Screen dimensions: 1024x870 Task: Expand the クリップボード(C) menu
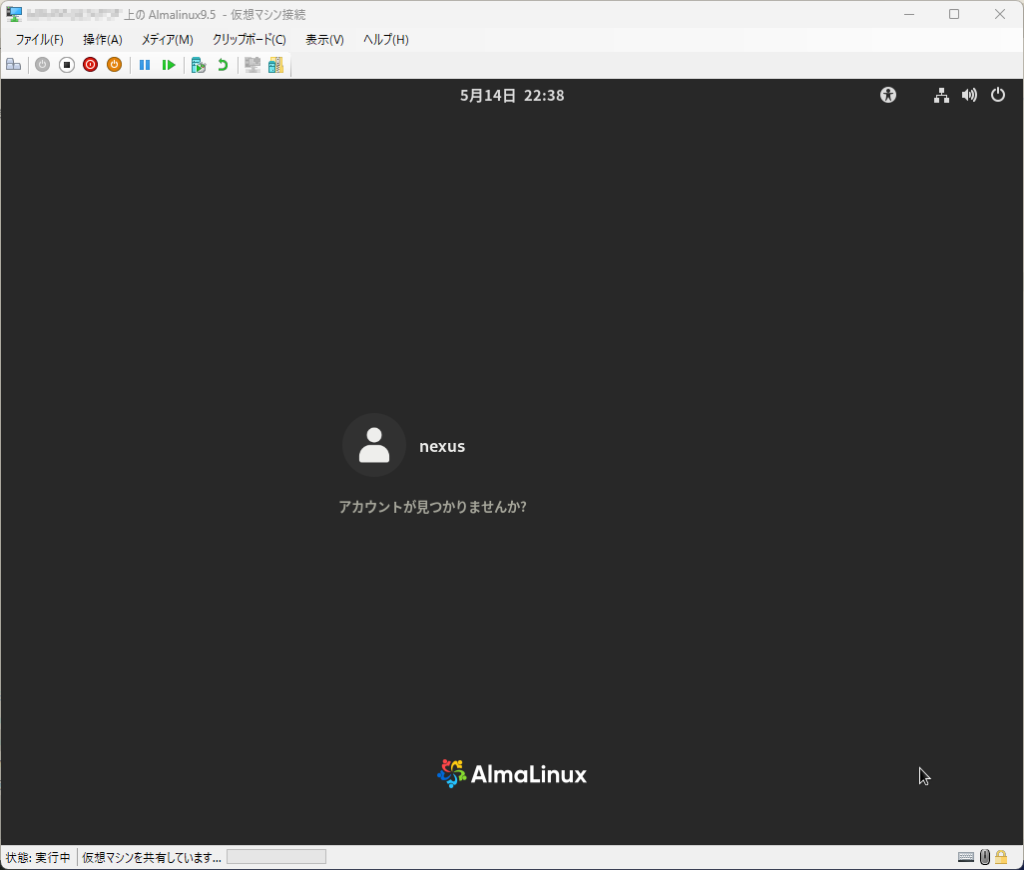click(249, 40)
